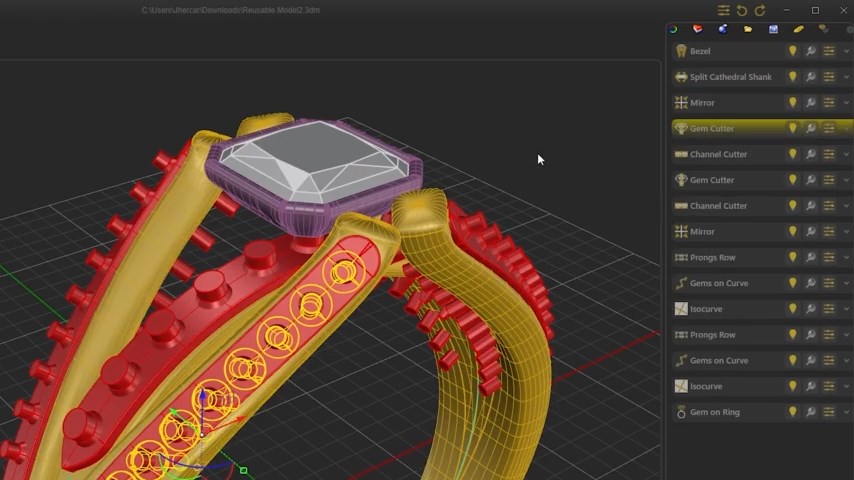Open the yellow folder libraries panel tab
Image resolution: width=854 pixels, height=480 pixels.
click(748, 29)
